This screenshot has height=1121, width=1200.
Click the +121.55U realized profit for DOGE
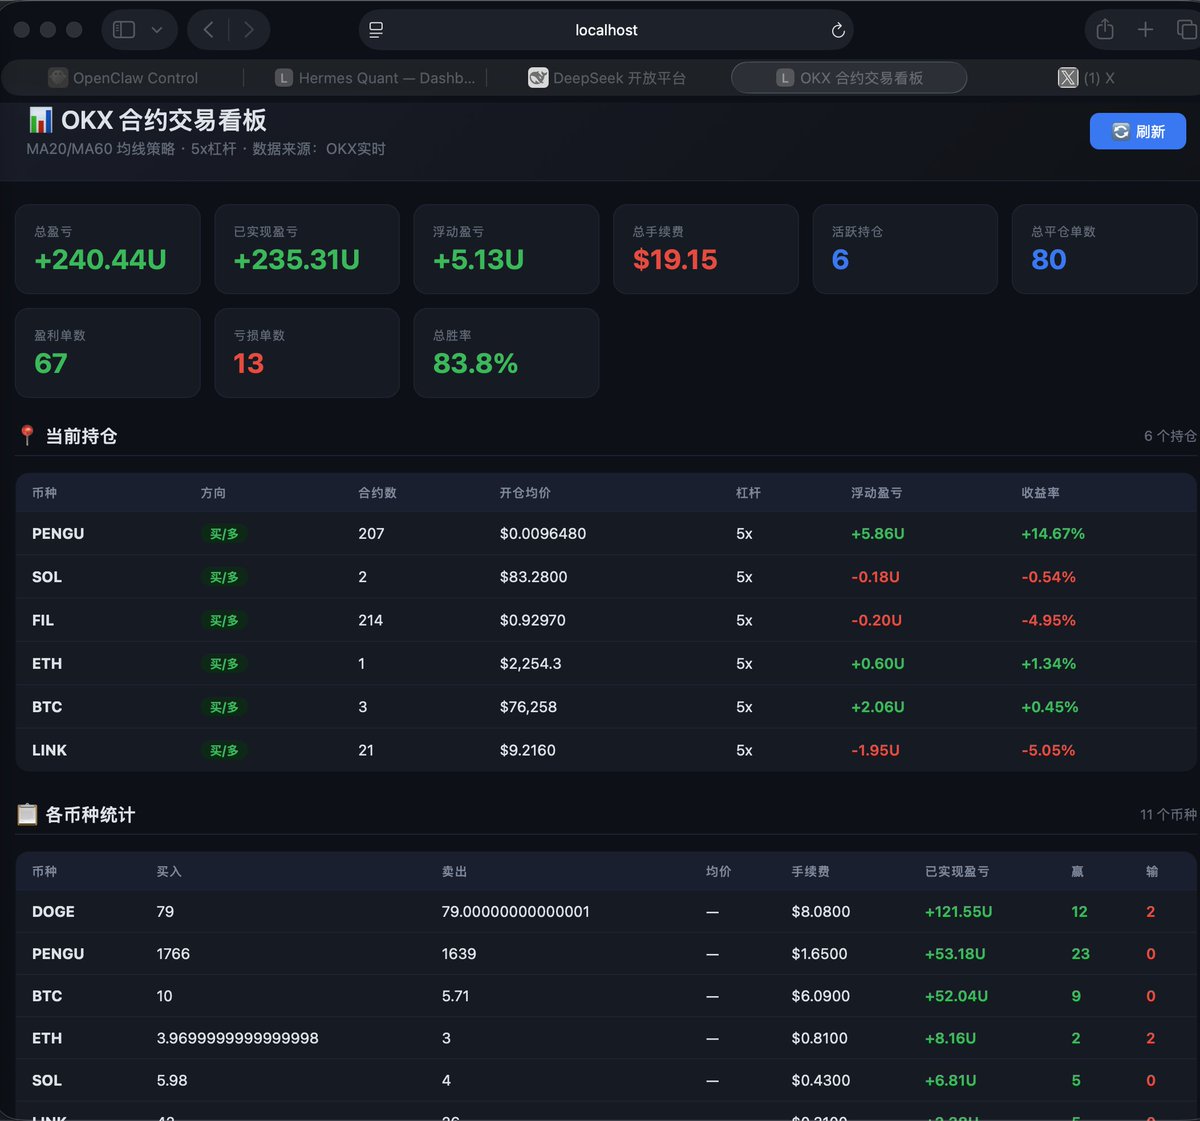[958, 912]
